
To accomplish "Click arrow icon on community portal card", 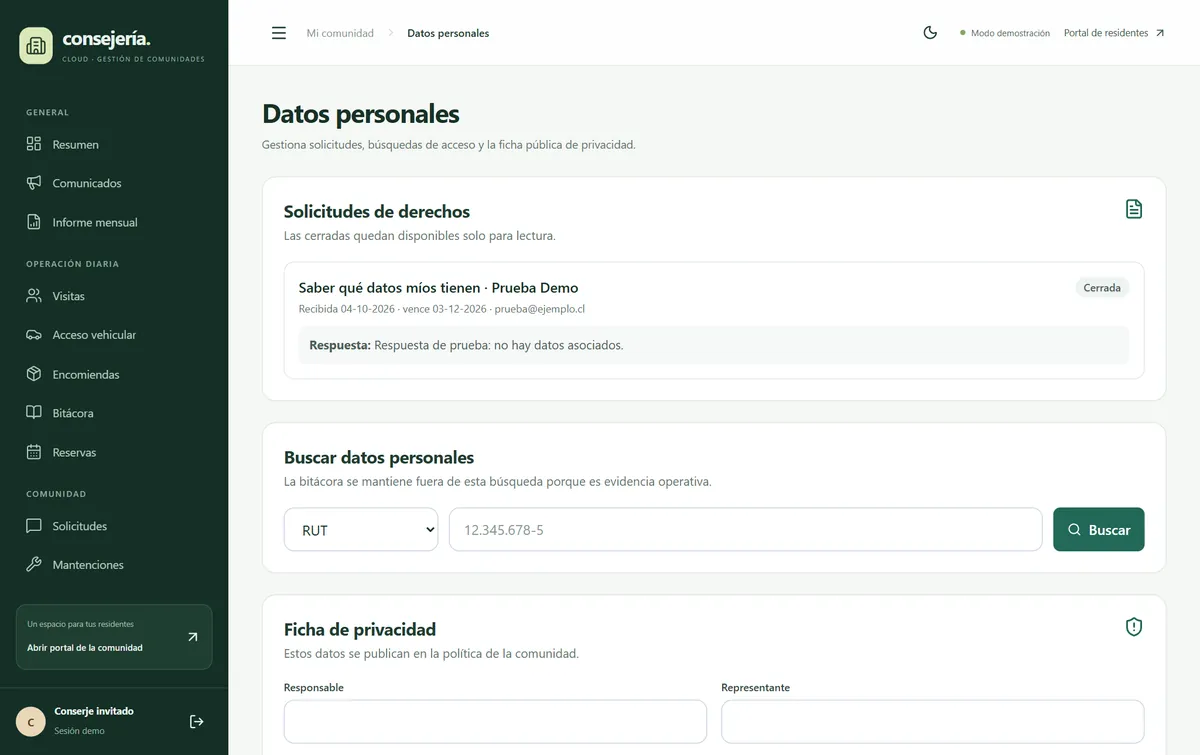I will (x=193, y=637).
